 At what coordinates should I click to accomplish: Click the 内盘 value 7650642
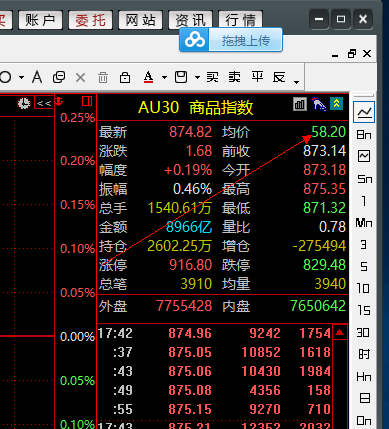pyautogui.click(x=318, y=306)
